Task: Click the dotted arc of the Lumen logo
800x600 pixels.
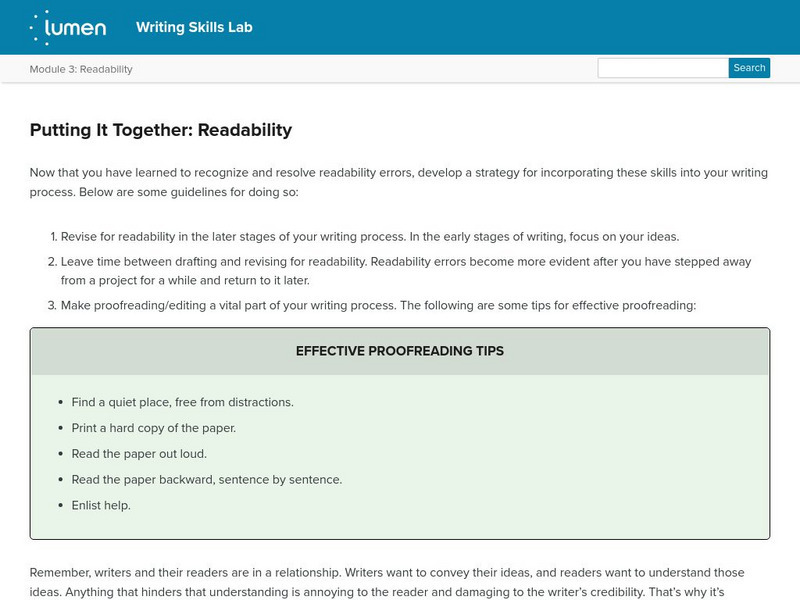Action: (35, 27)
